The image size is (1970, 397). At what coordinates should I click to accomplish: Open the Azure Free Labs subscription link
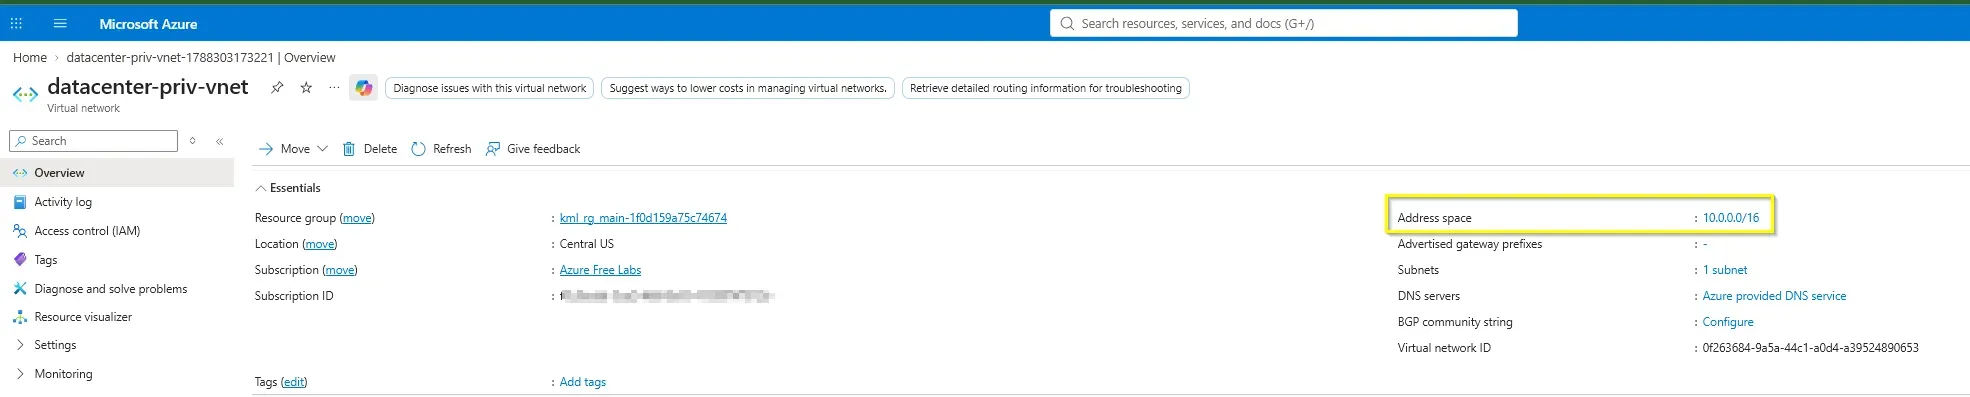600,270
